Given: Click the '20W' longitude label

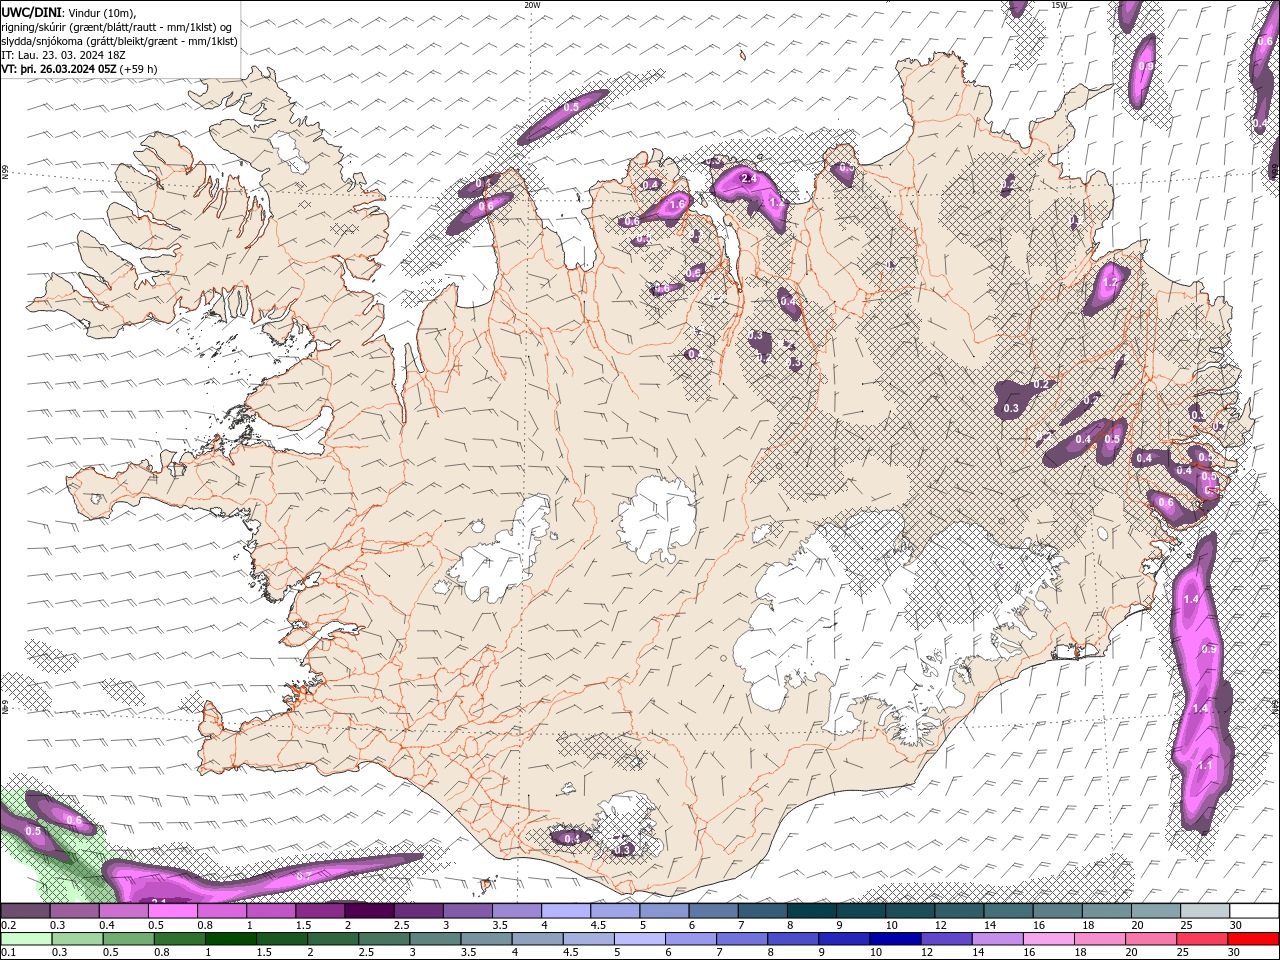Looking at the screenshot, I should pos(532,5).
